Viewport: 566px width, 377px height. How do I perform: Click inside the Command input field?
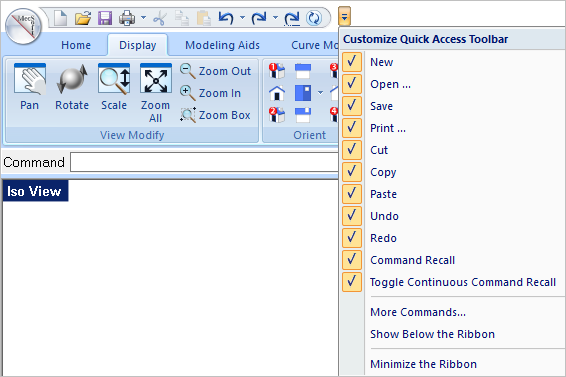coord(204,162)
